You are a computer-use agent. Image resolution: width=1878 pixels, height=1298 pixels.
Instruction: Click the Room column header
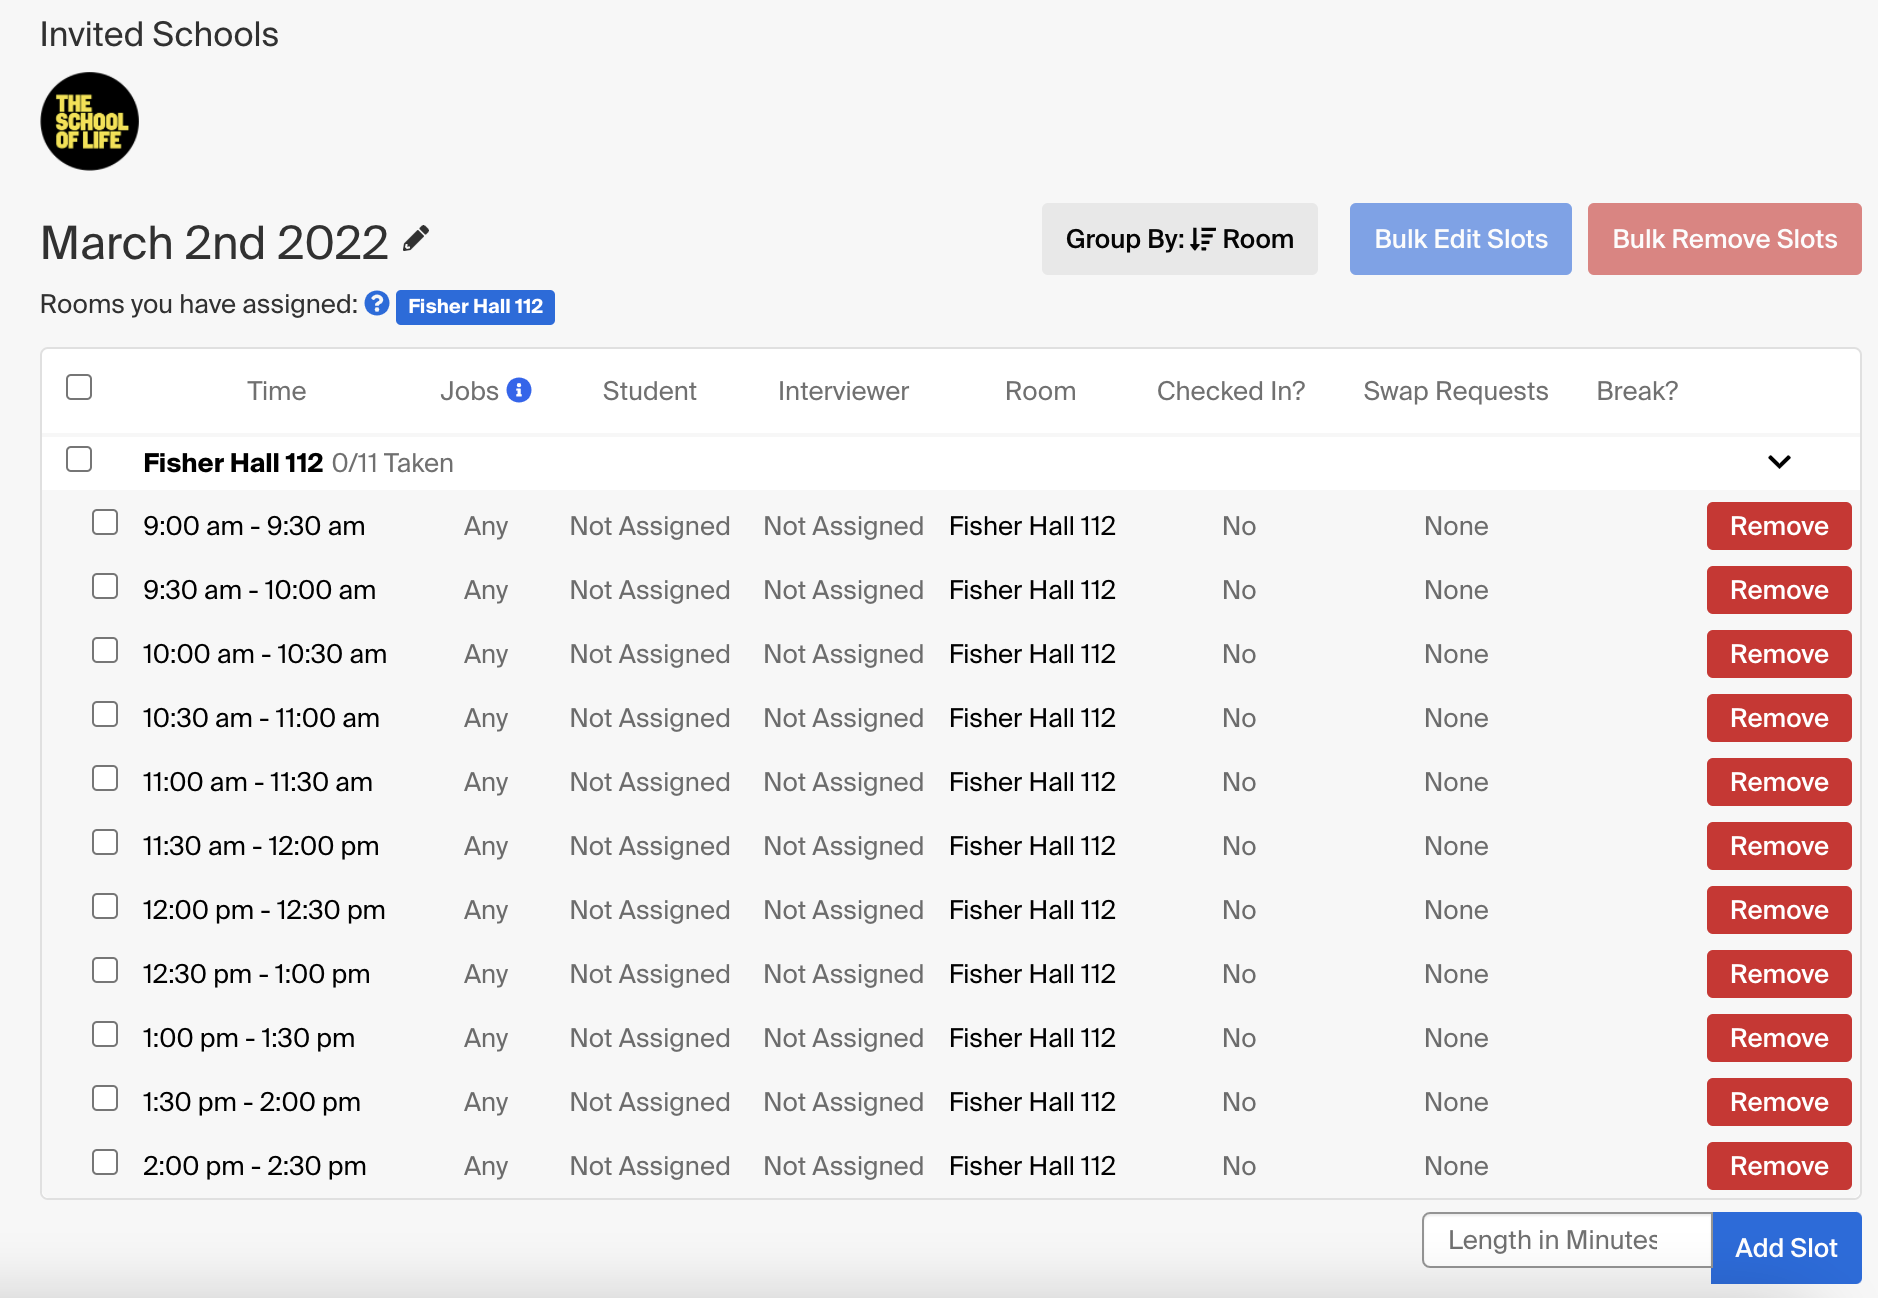[1040, 391]
